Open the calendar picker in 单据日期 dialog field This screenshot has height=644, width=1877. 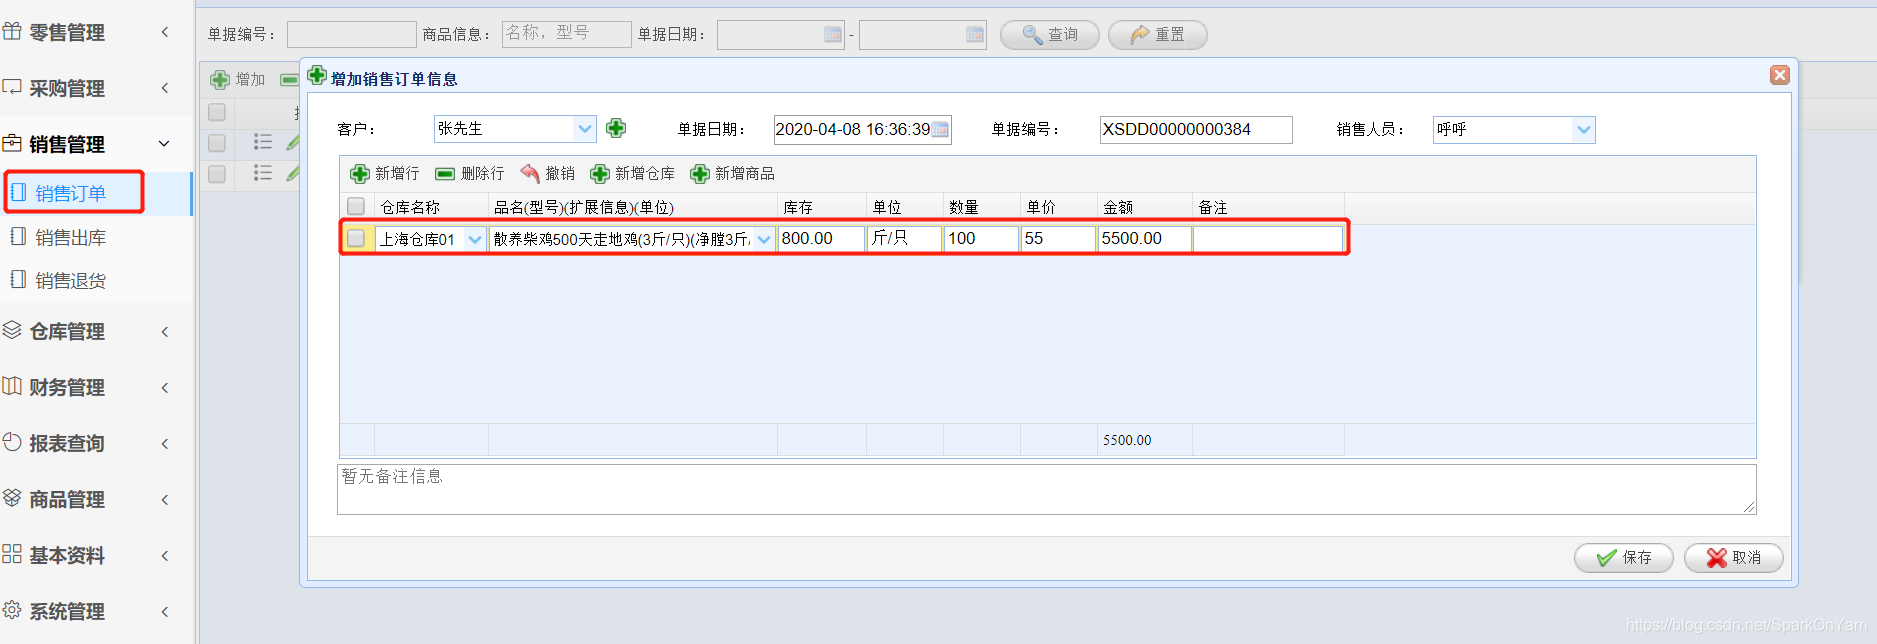[x=940, y=130]
